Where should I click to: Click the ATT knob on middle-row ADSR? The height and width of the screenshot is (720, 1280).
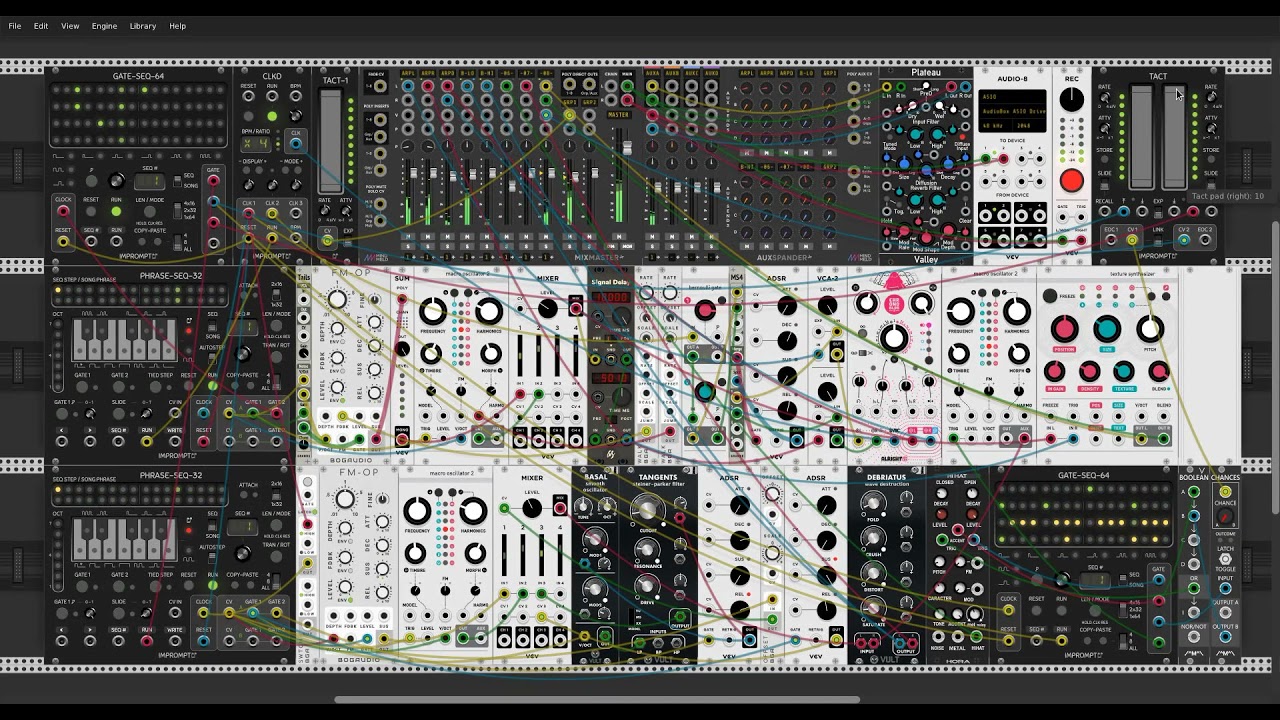(x=787, y=306)
